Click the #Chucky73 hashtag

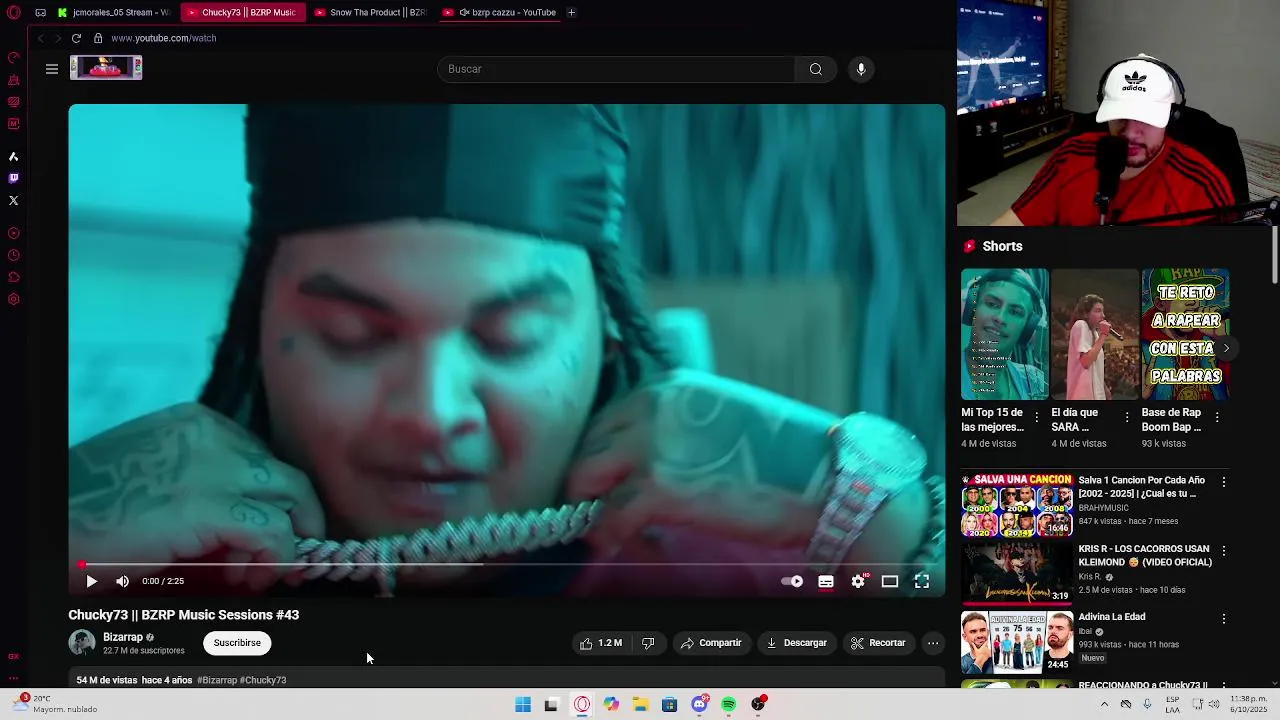click(x=264, y=680)
